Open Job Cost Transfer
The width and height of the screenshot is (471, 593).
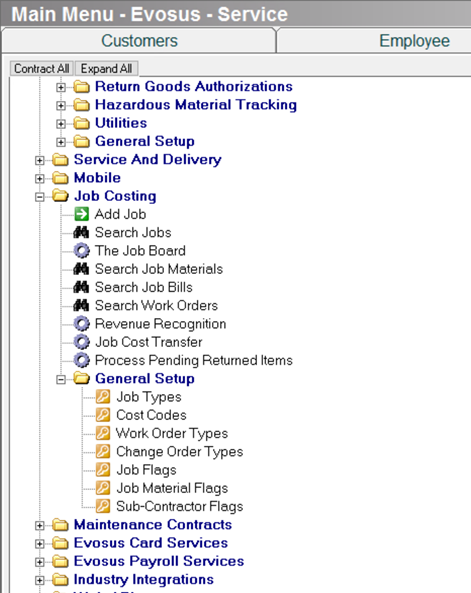coord(148,342)
